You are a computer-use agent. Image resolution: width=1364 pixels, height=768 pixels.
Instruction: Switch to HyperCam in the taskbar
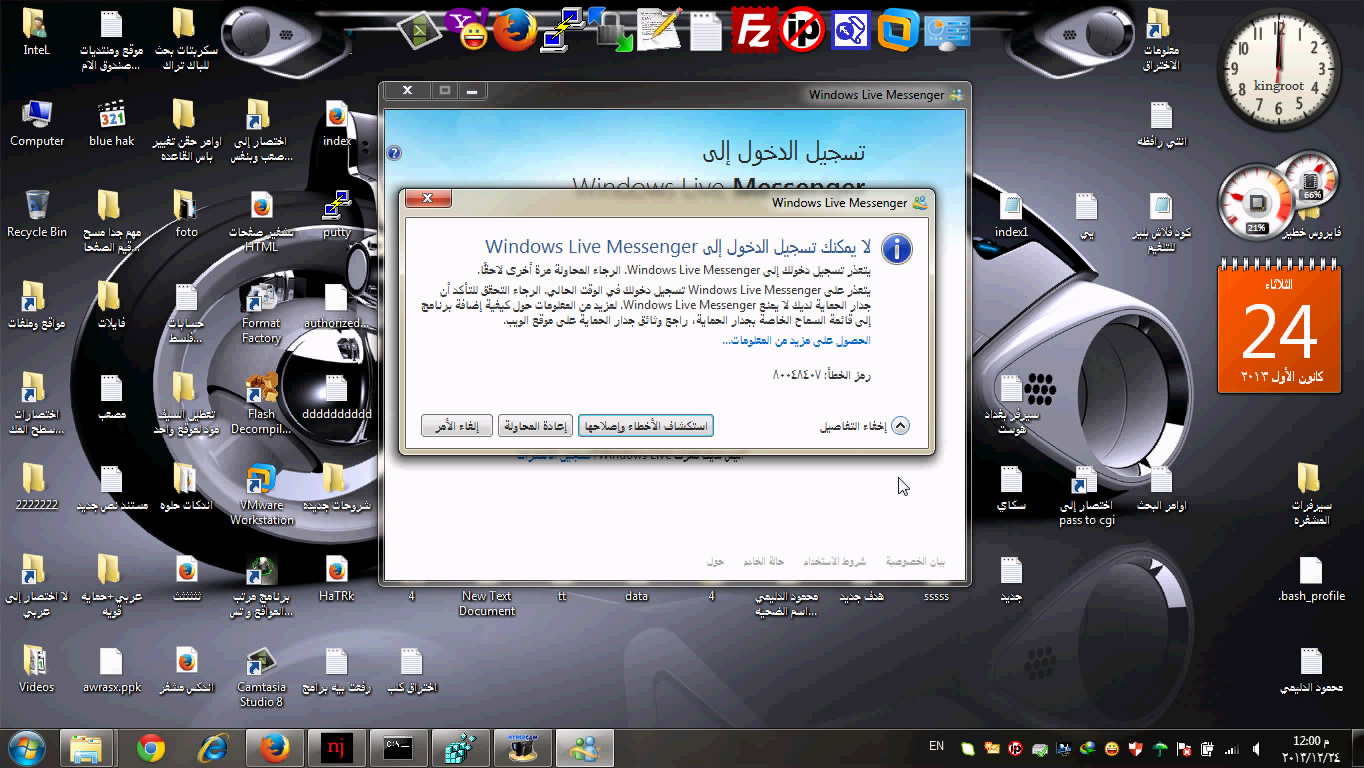tap(523, 748)
